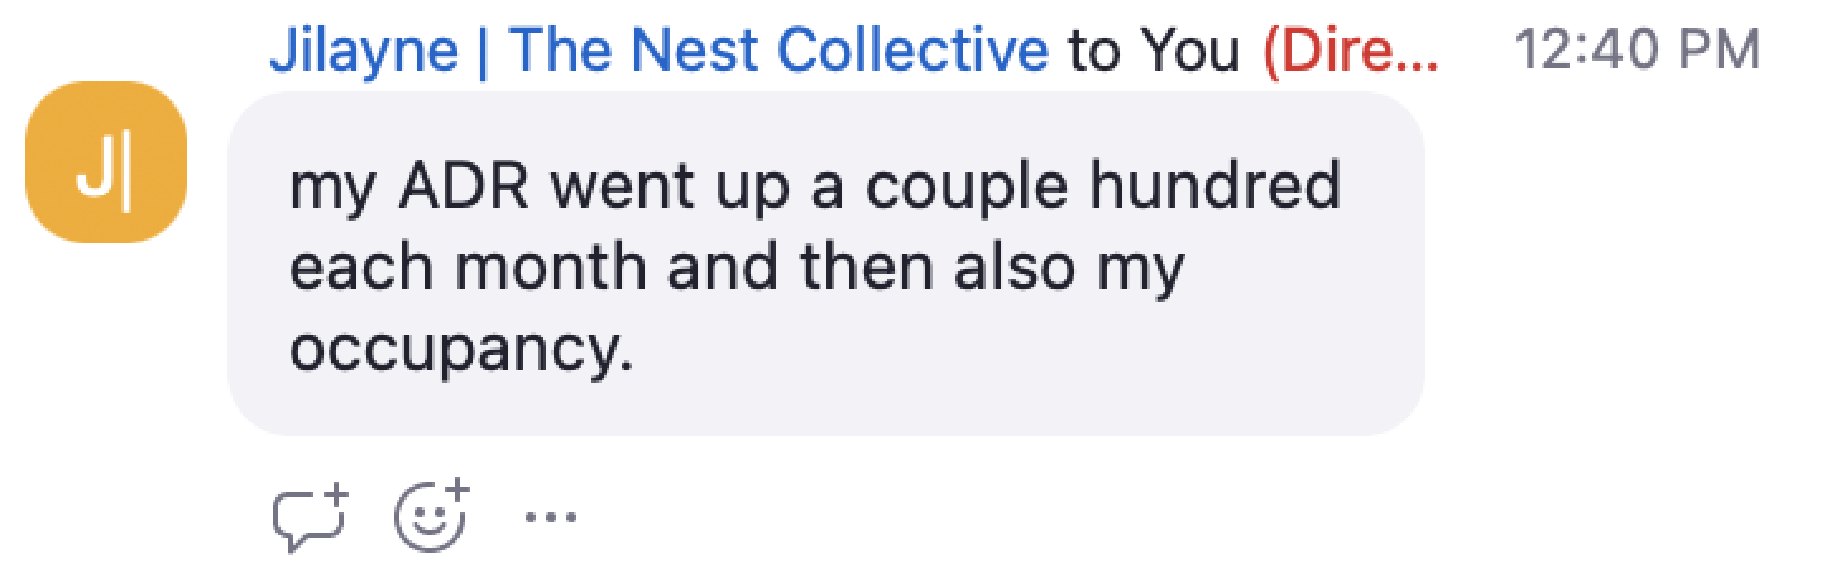Click the sender name Jilayne | The Nest Collective
The width and height of the screenshot is (1840, 568).
659,50
